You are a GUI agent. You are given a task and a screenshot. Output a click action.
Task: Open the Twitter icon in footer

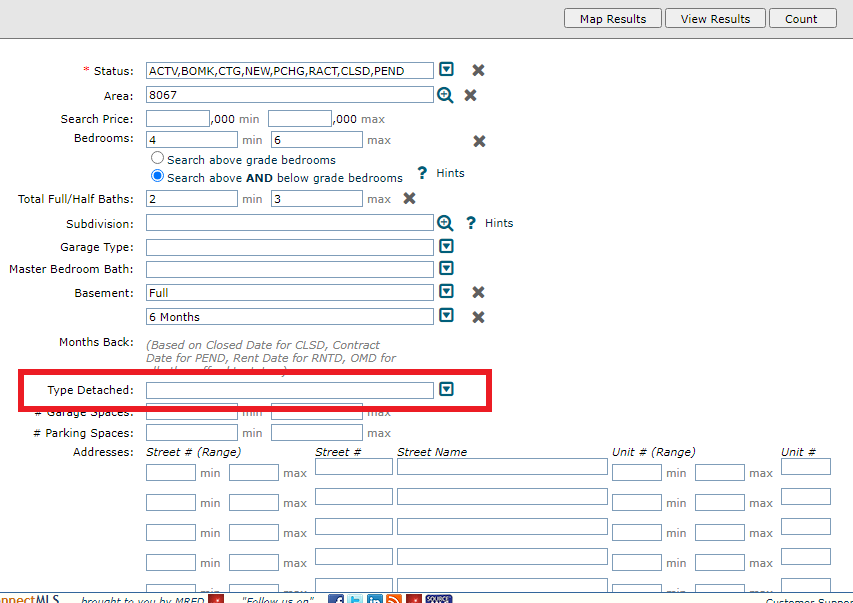point(355,599)
